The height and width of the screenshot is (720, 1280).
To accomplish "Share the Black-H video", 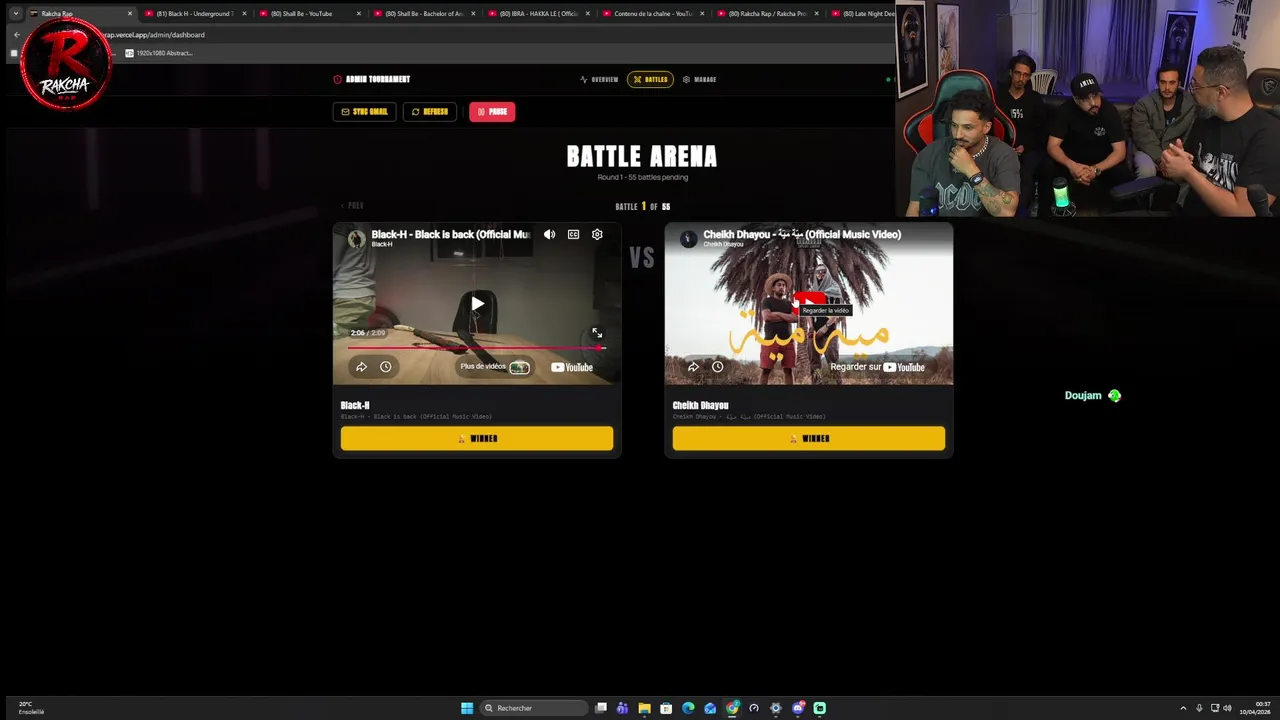I will [361, 367].
